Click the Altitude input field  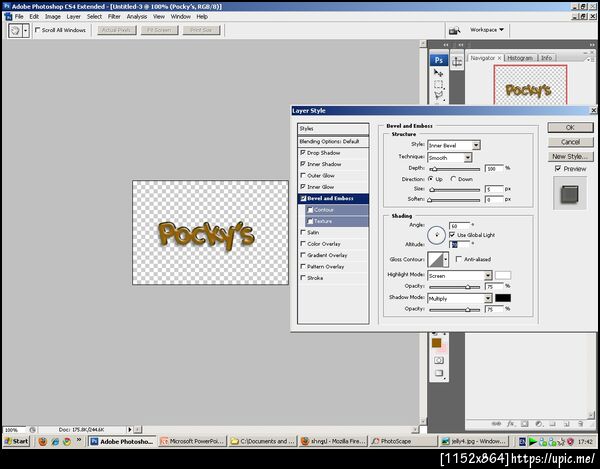click(459, 244)
